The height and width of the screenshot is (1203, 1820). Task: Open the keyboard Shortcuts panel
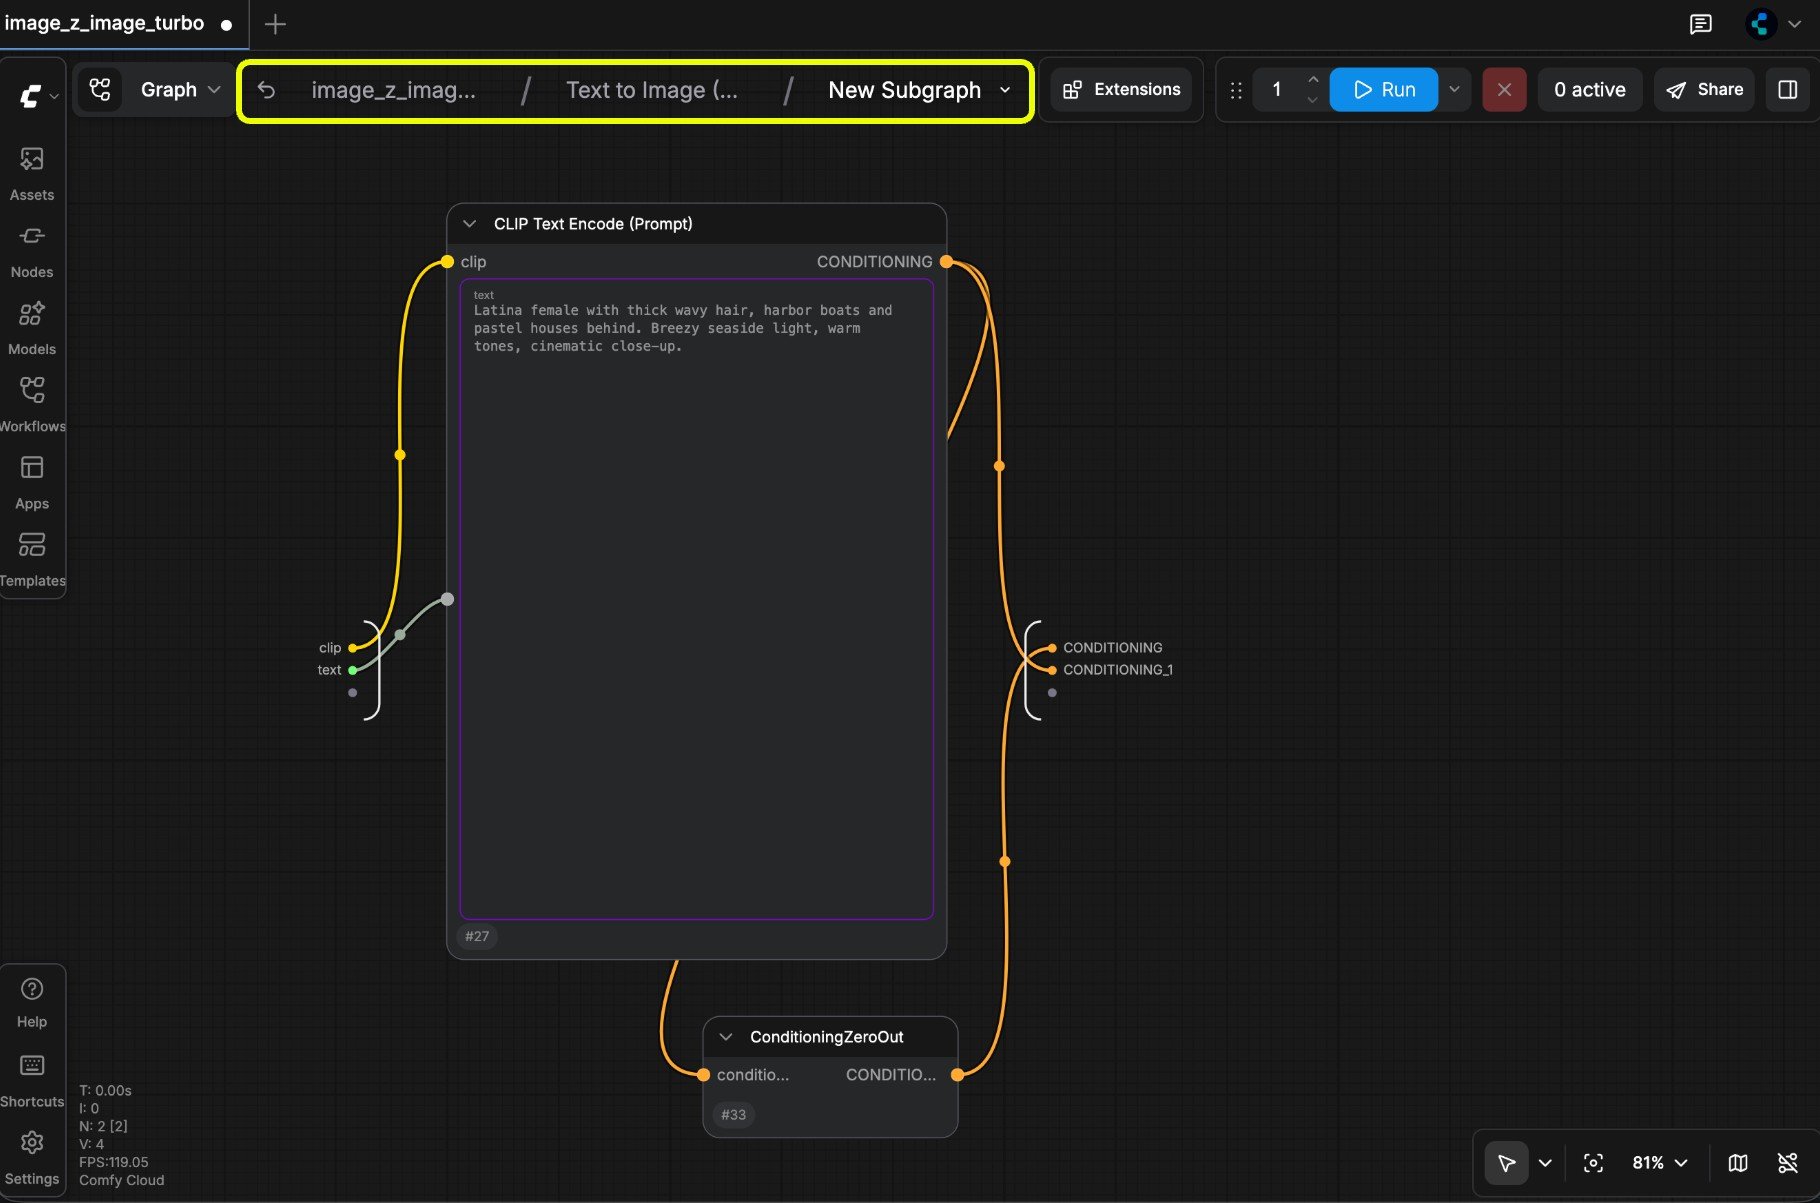click(32, 1080)
